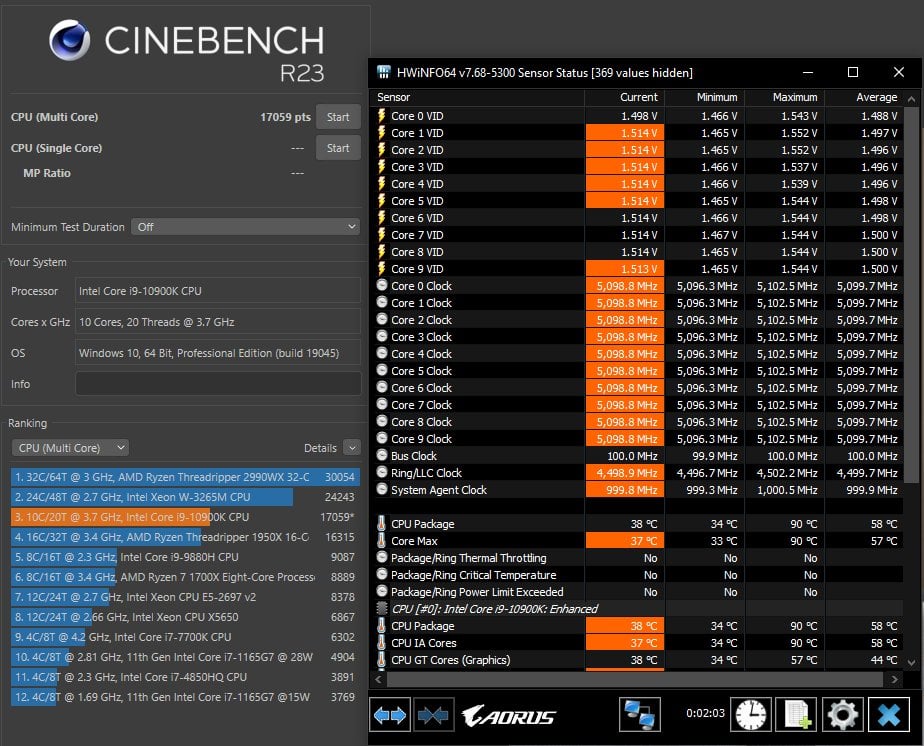
Task: Click the 0:02:03 elapsed timer in HWiNFO
Action: 705,713
